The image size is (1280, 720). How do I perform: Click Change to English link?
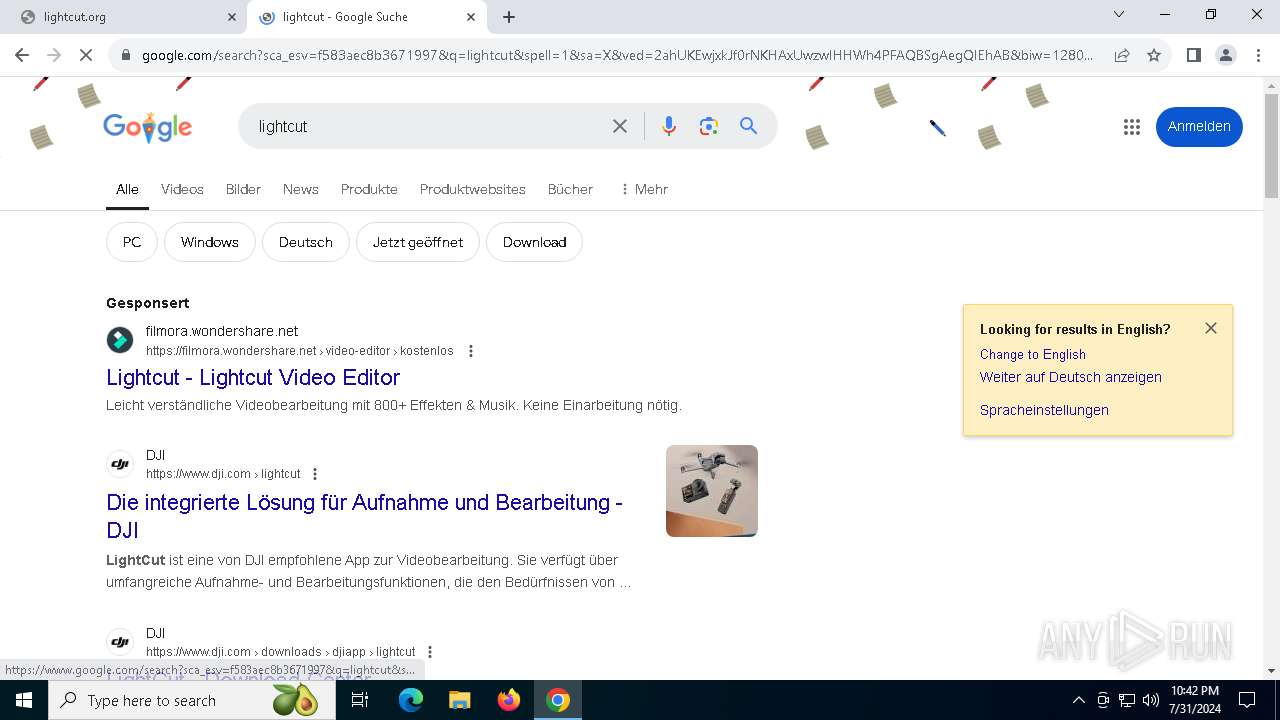1033,354
